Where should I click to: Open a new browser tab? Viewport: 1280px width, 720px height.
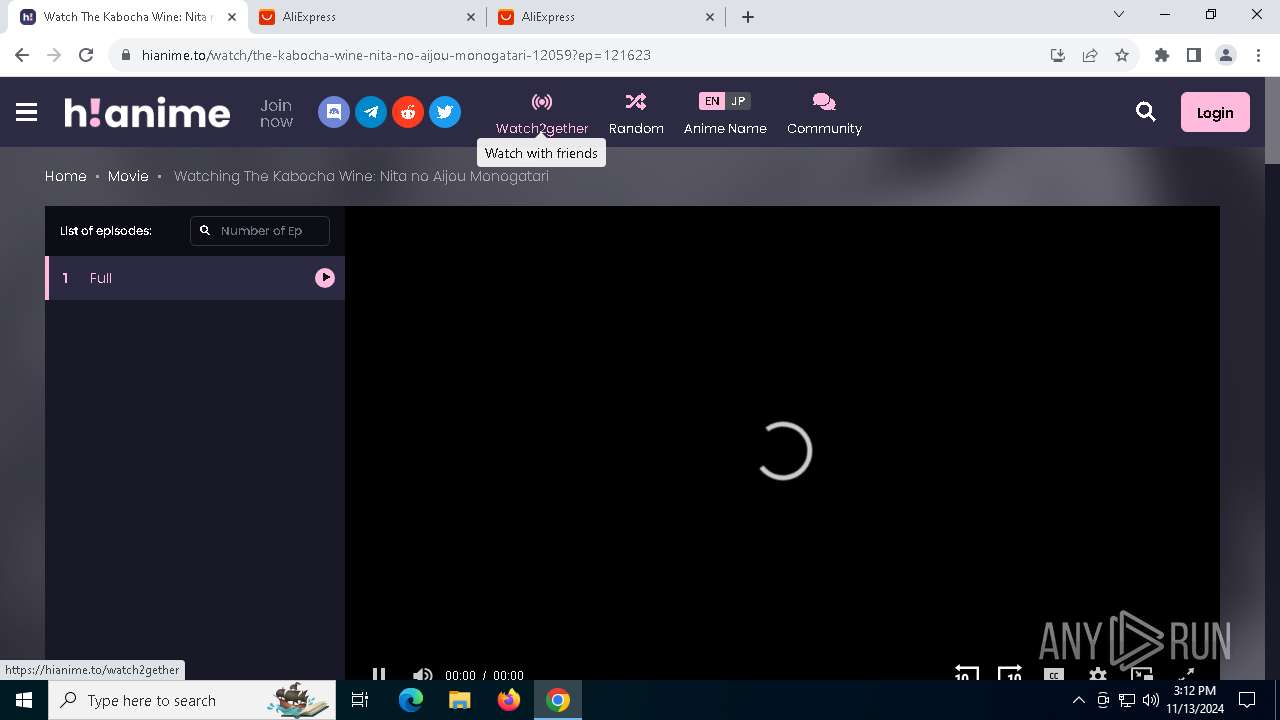(747, 17)
